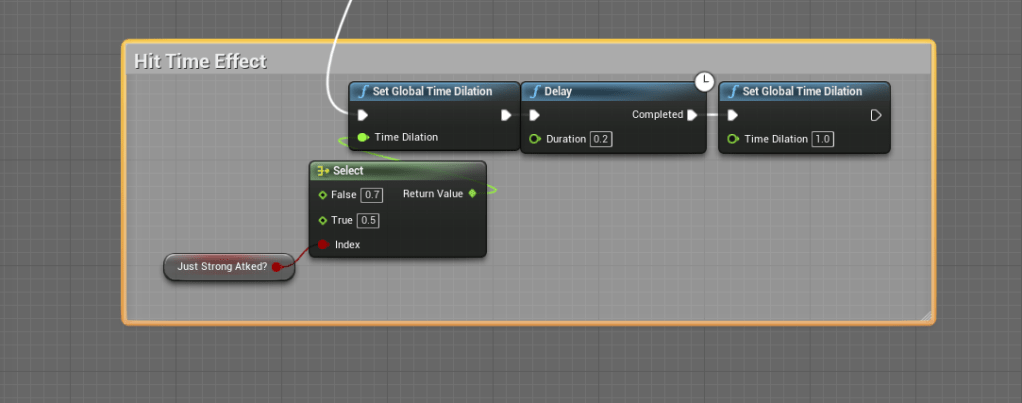
Task: Select the Just Strong Atked? variable node
Action: pyautogui.click(x=222, y=267)
